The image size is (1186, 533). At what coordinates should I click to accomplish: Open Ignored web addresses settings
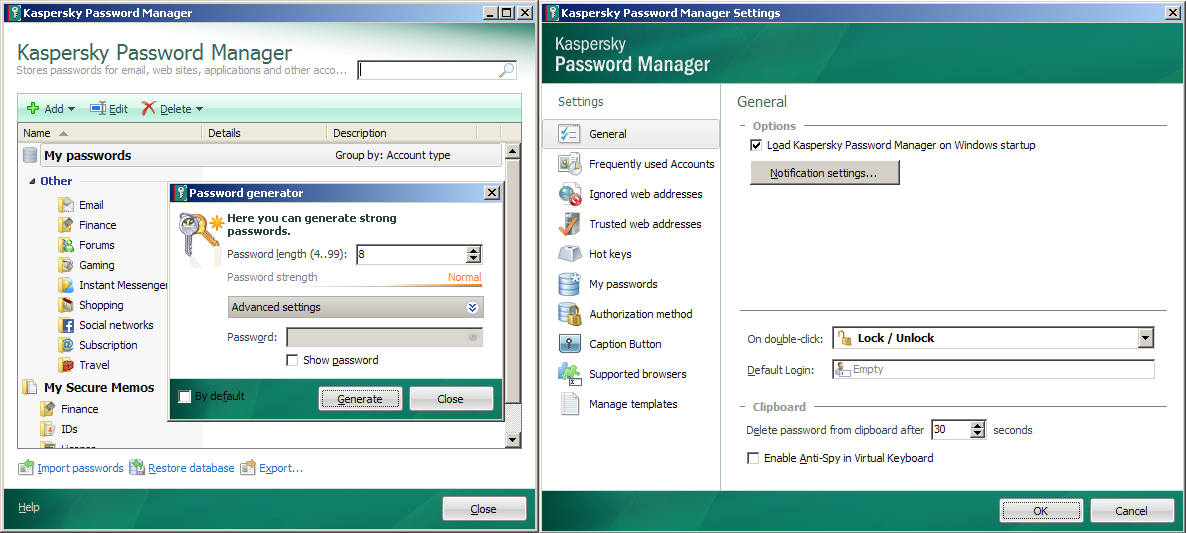click(x=645, y=194)
